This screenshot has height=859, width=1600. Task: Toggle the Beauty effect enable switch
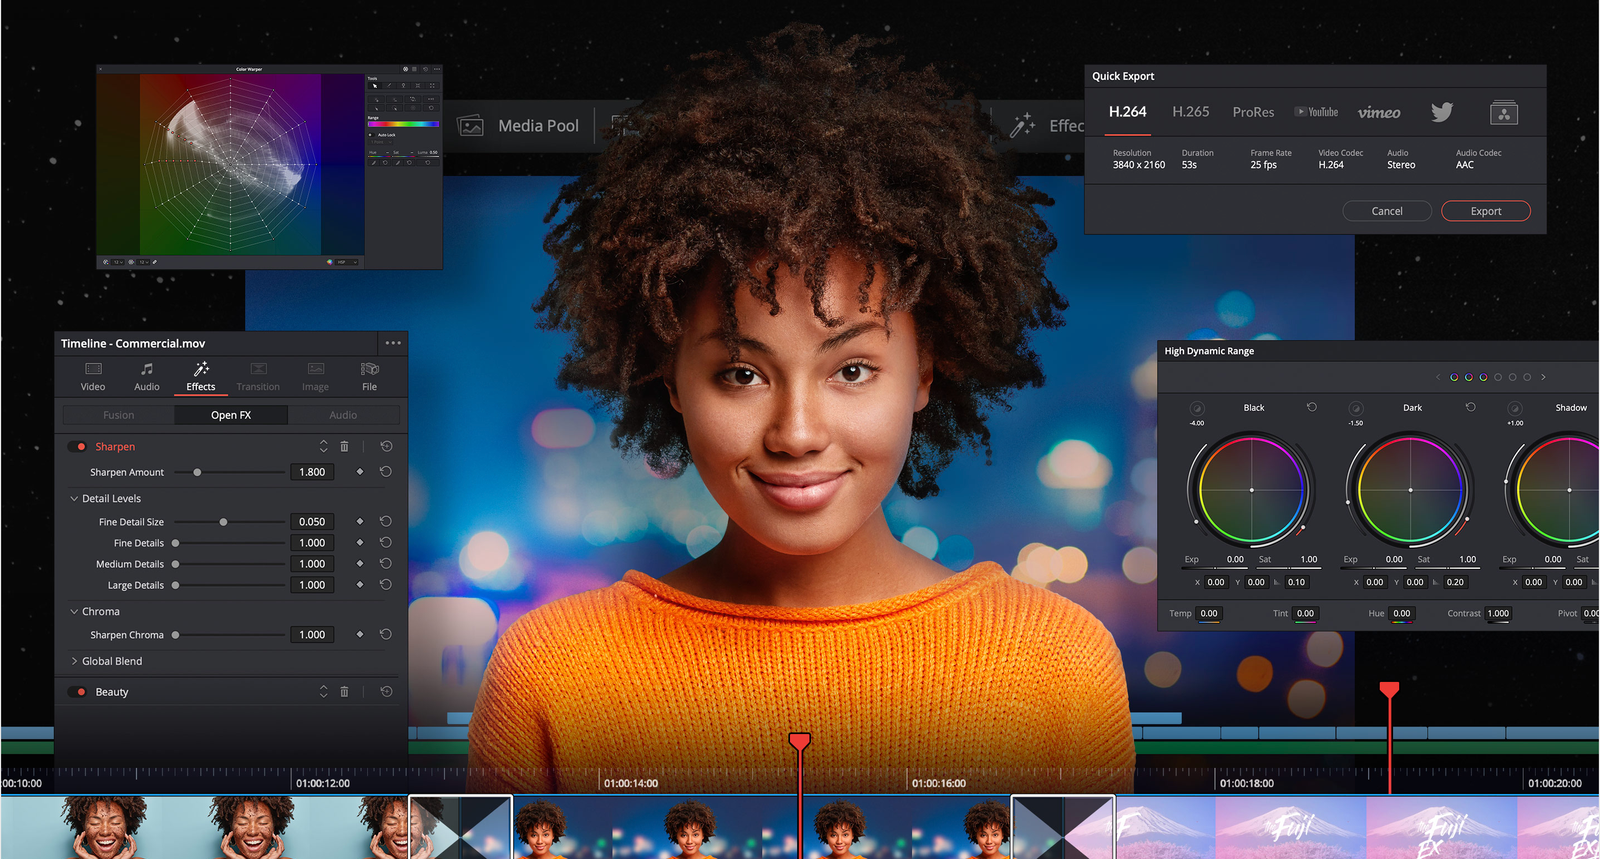click(78, 692)
